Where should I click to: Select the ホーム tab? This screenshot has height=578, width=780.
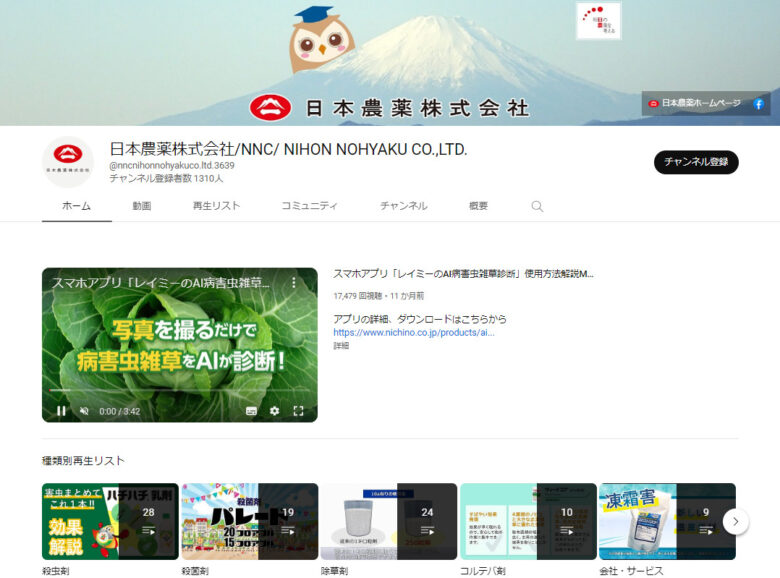click(77, 206)
